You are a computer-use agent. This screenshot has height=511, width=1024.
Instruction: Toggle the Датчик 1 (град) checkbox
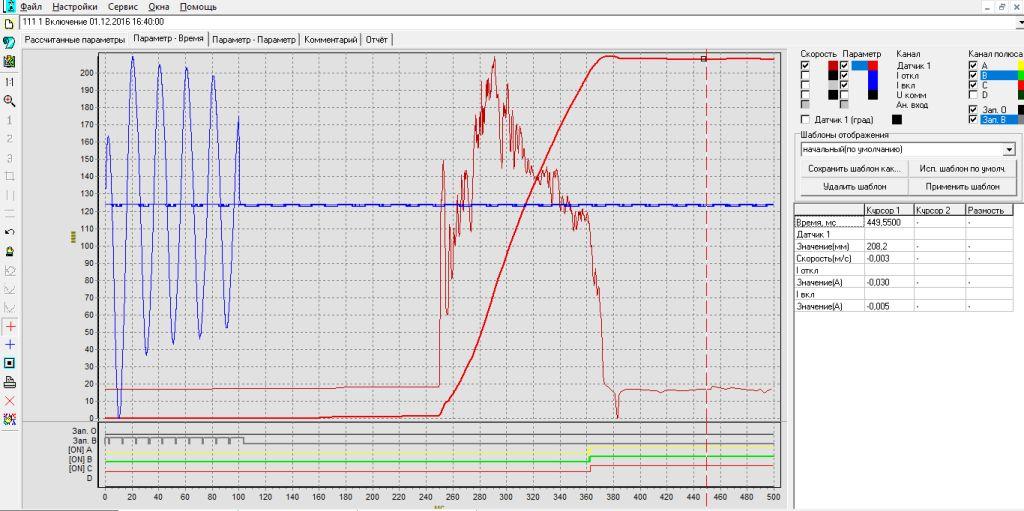pos(806,119)
